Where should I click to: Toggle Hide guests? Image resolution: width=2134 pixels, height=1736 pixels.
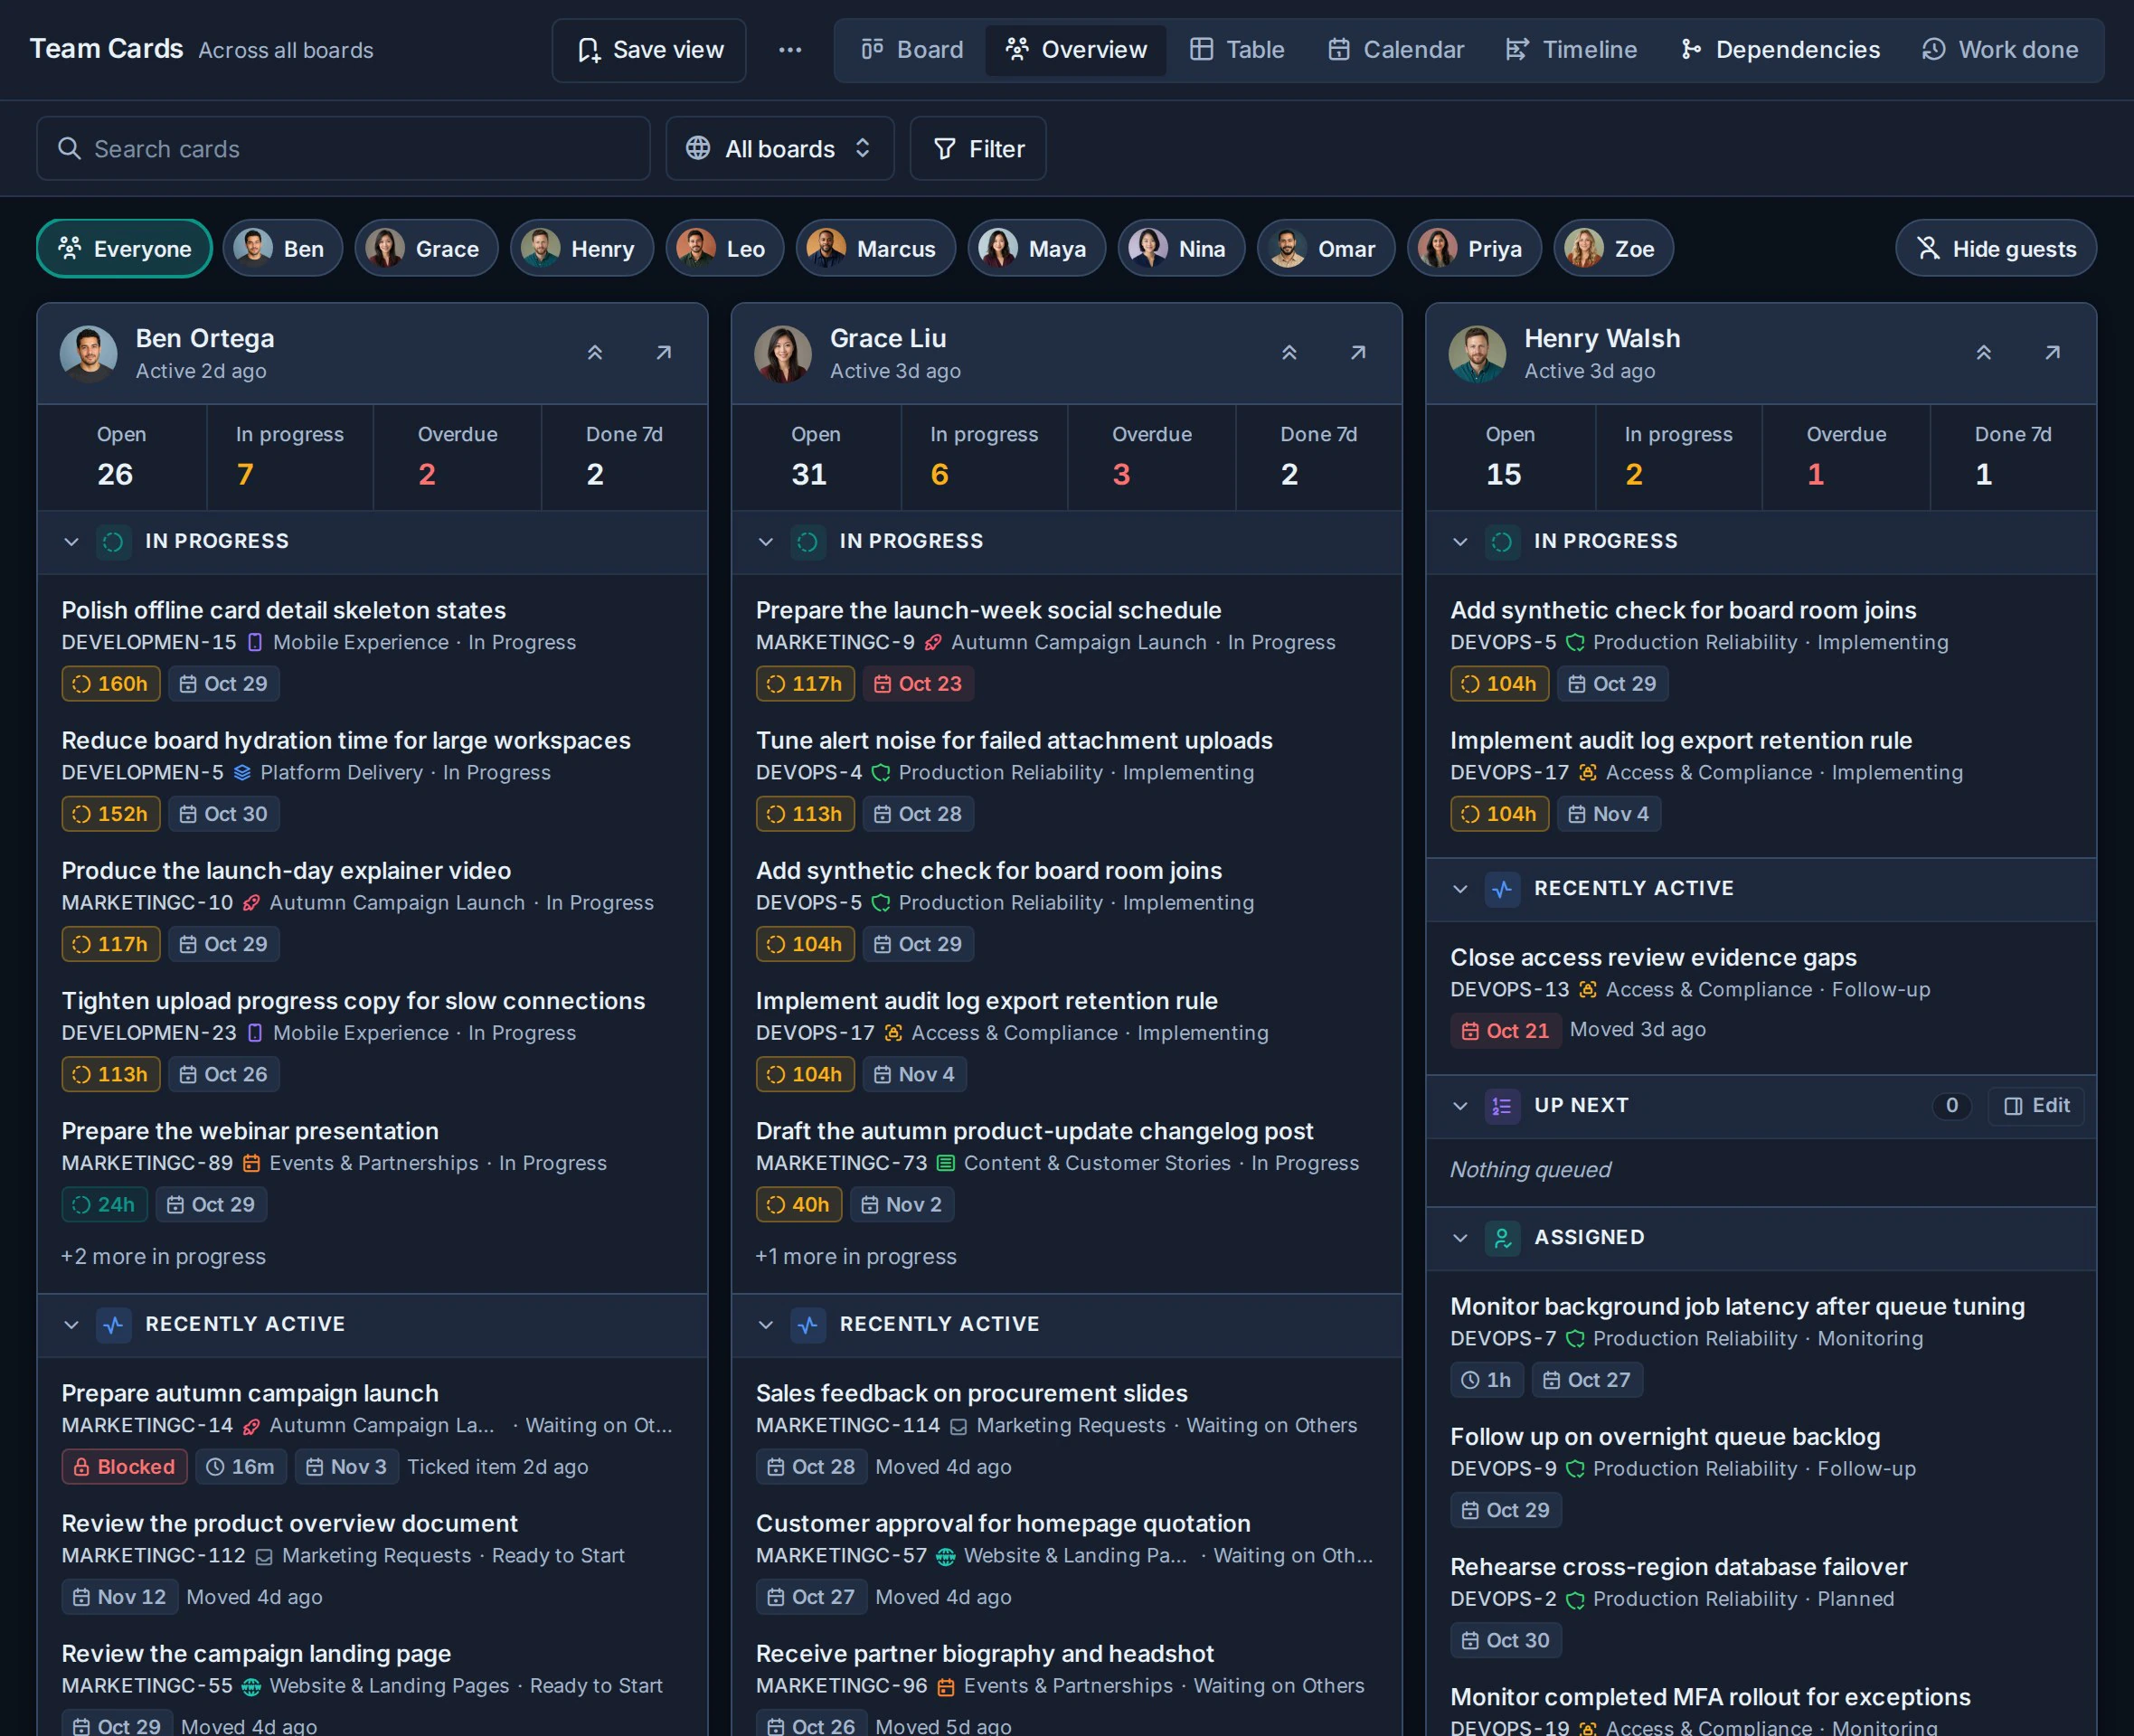(x=1996, y=249)
